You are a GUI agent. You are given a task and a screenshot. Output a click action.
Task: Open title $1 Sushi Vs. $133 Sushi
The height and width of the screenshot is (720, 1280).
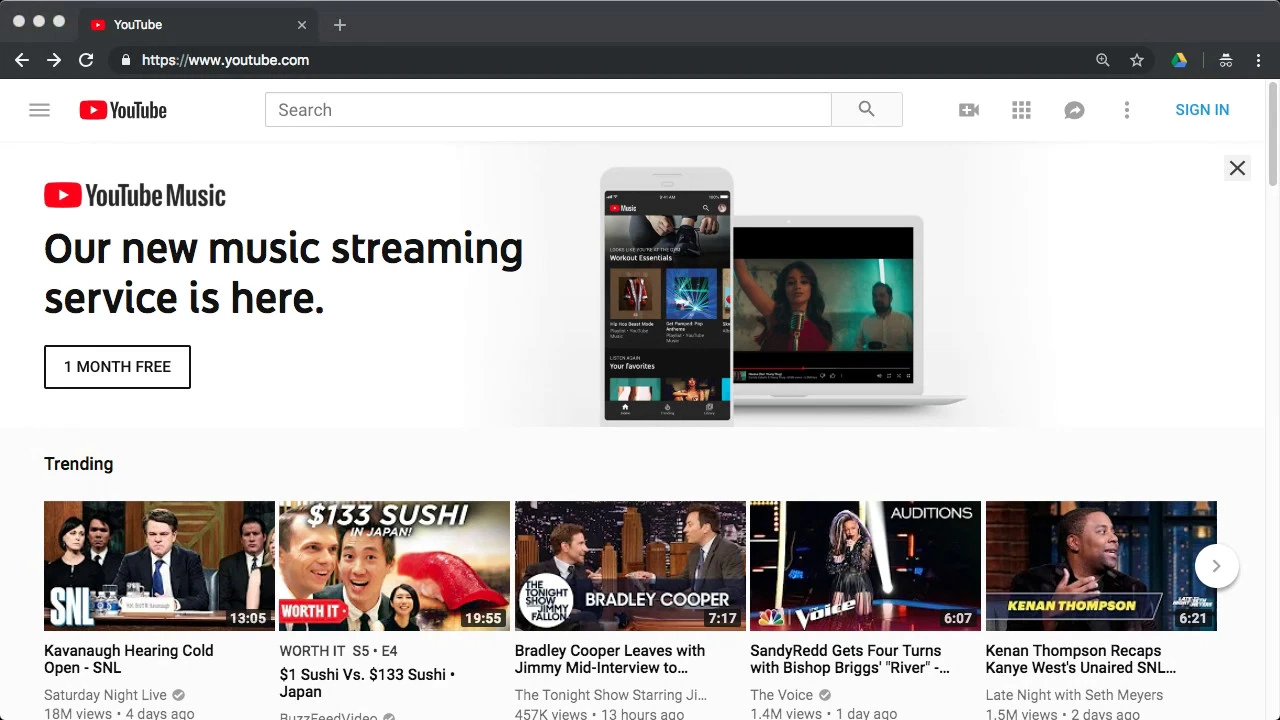[367, 683]
